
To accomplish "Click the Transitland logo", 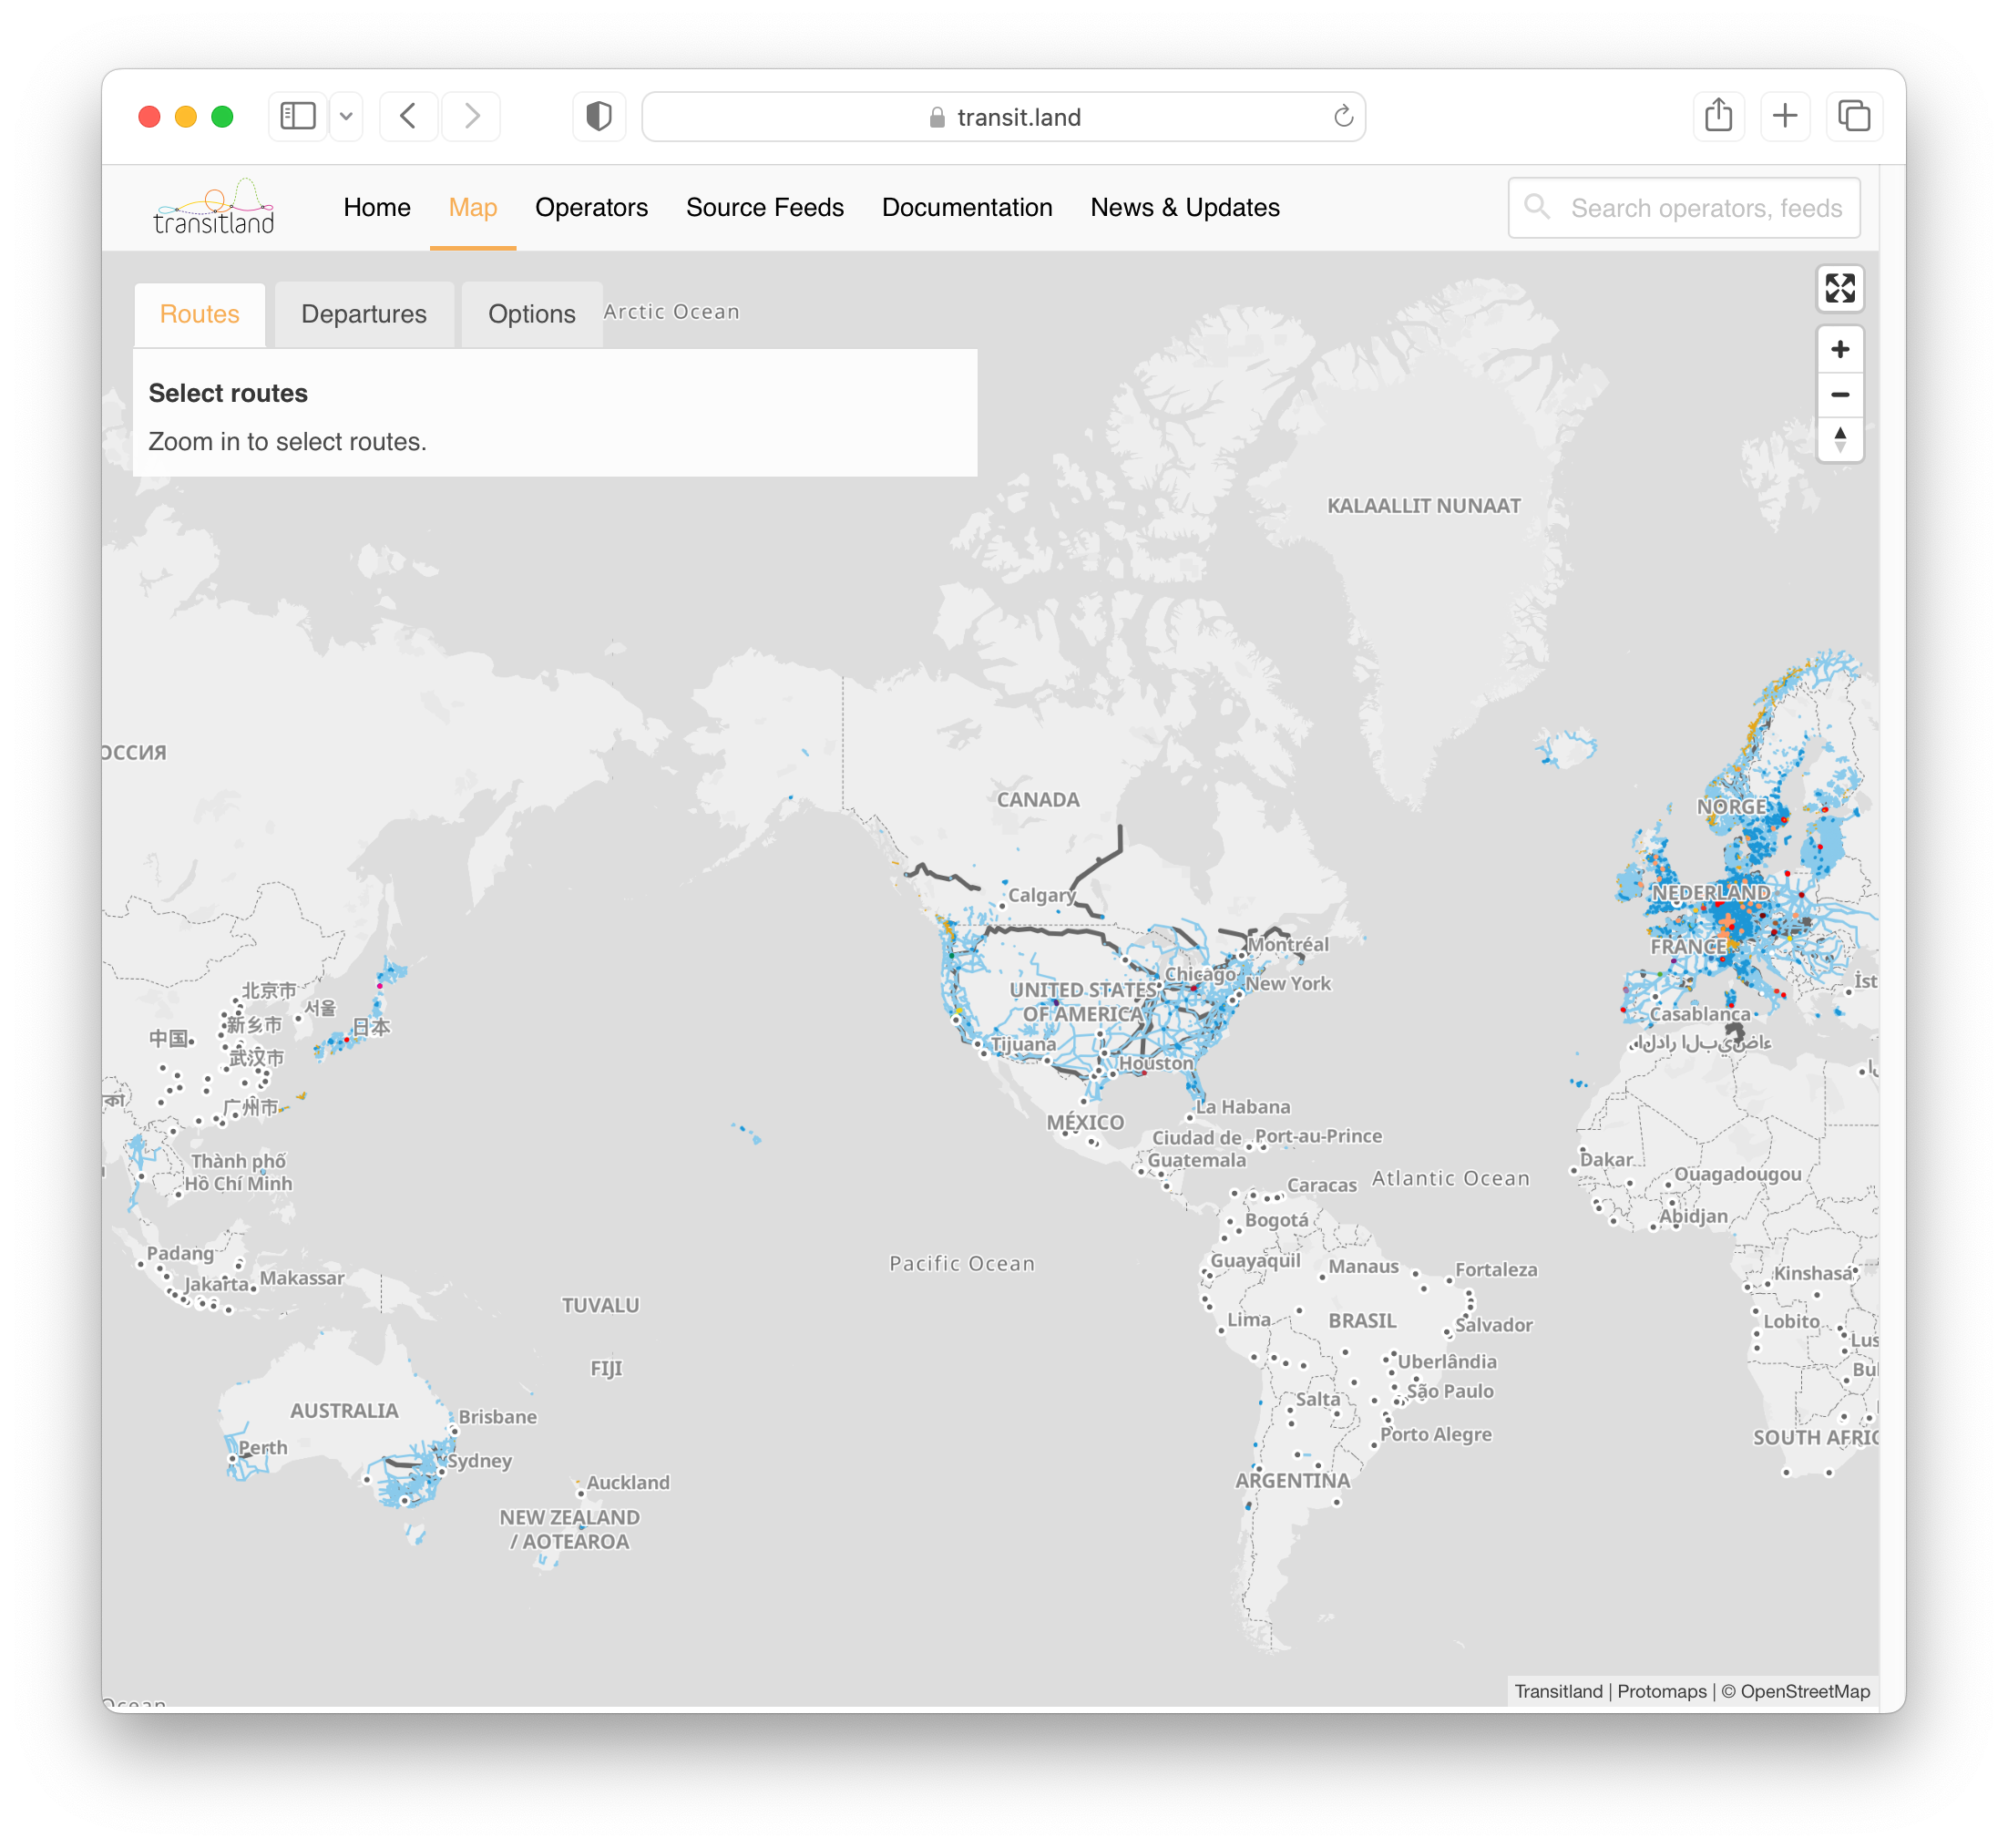I will (214, 208).
